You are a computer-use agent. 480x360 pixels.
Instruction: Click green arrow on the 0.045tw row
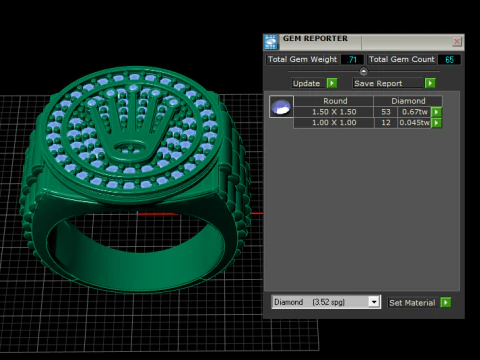tap(436, 123)
